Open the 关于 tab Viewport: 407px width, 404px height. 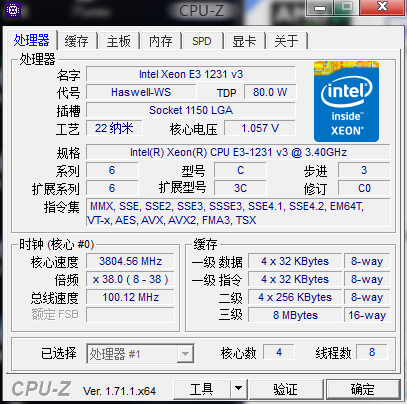coord(286,41)
